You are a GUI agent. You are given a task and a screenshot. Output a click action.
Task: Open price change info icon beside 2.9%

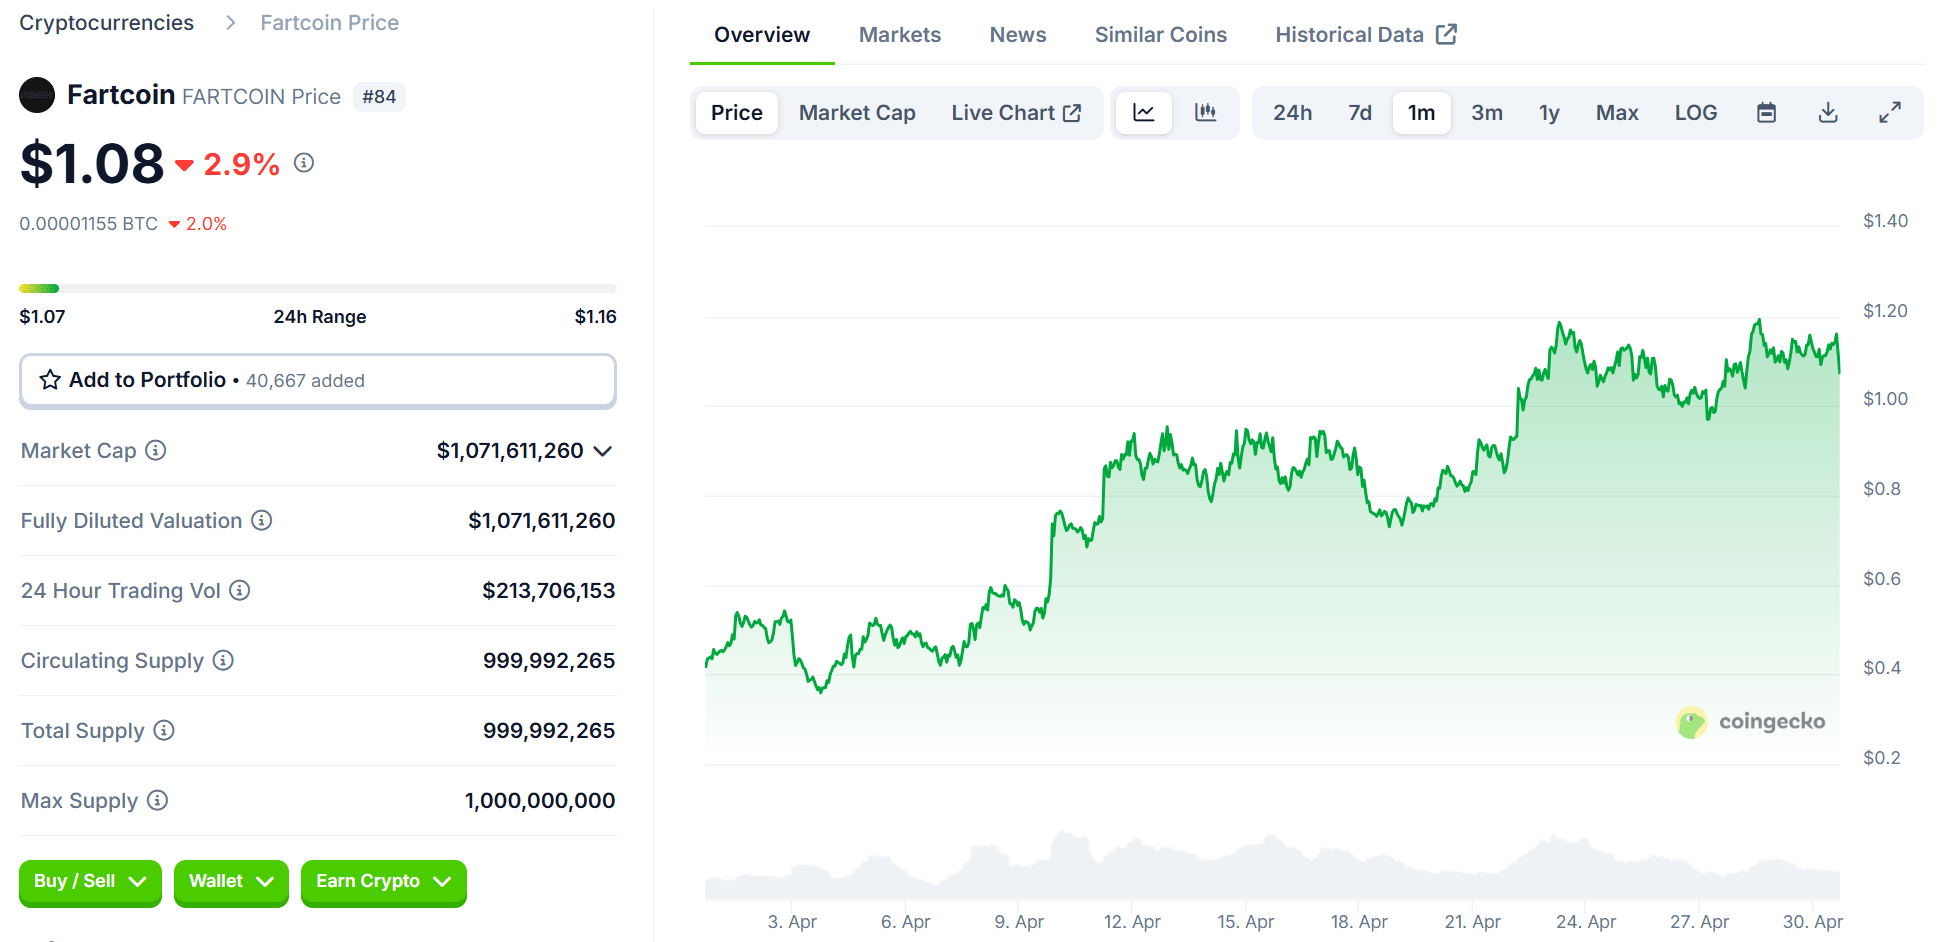tap(304, 162)
